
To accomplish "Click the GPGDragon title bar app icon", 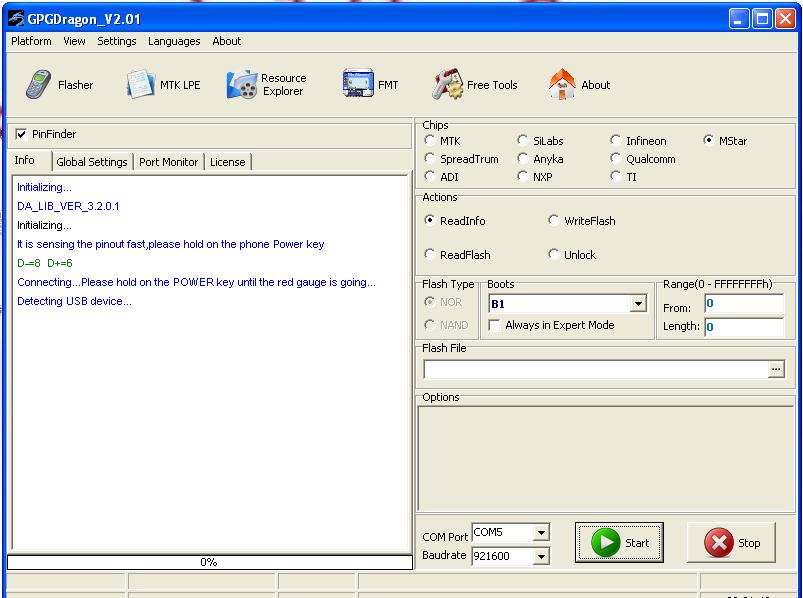I will [15, 19].
